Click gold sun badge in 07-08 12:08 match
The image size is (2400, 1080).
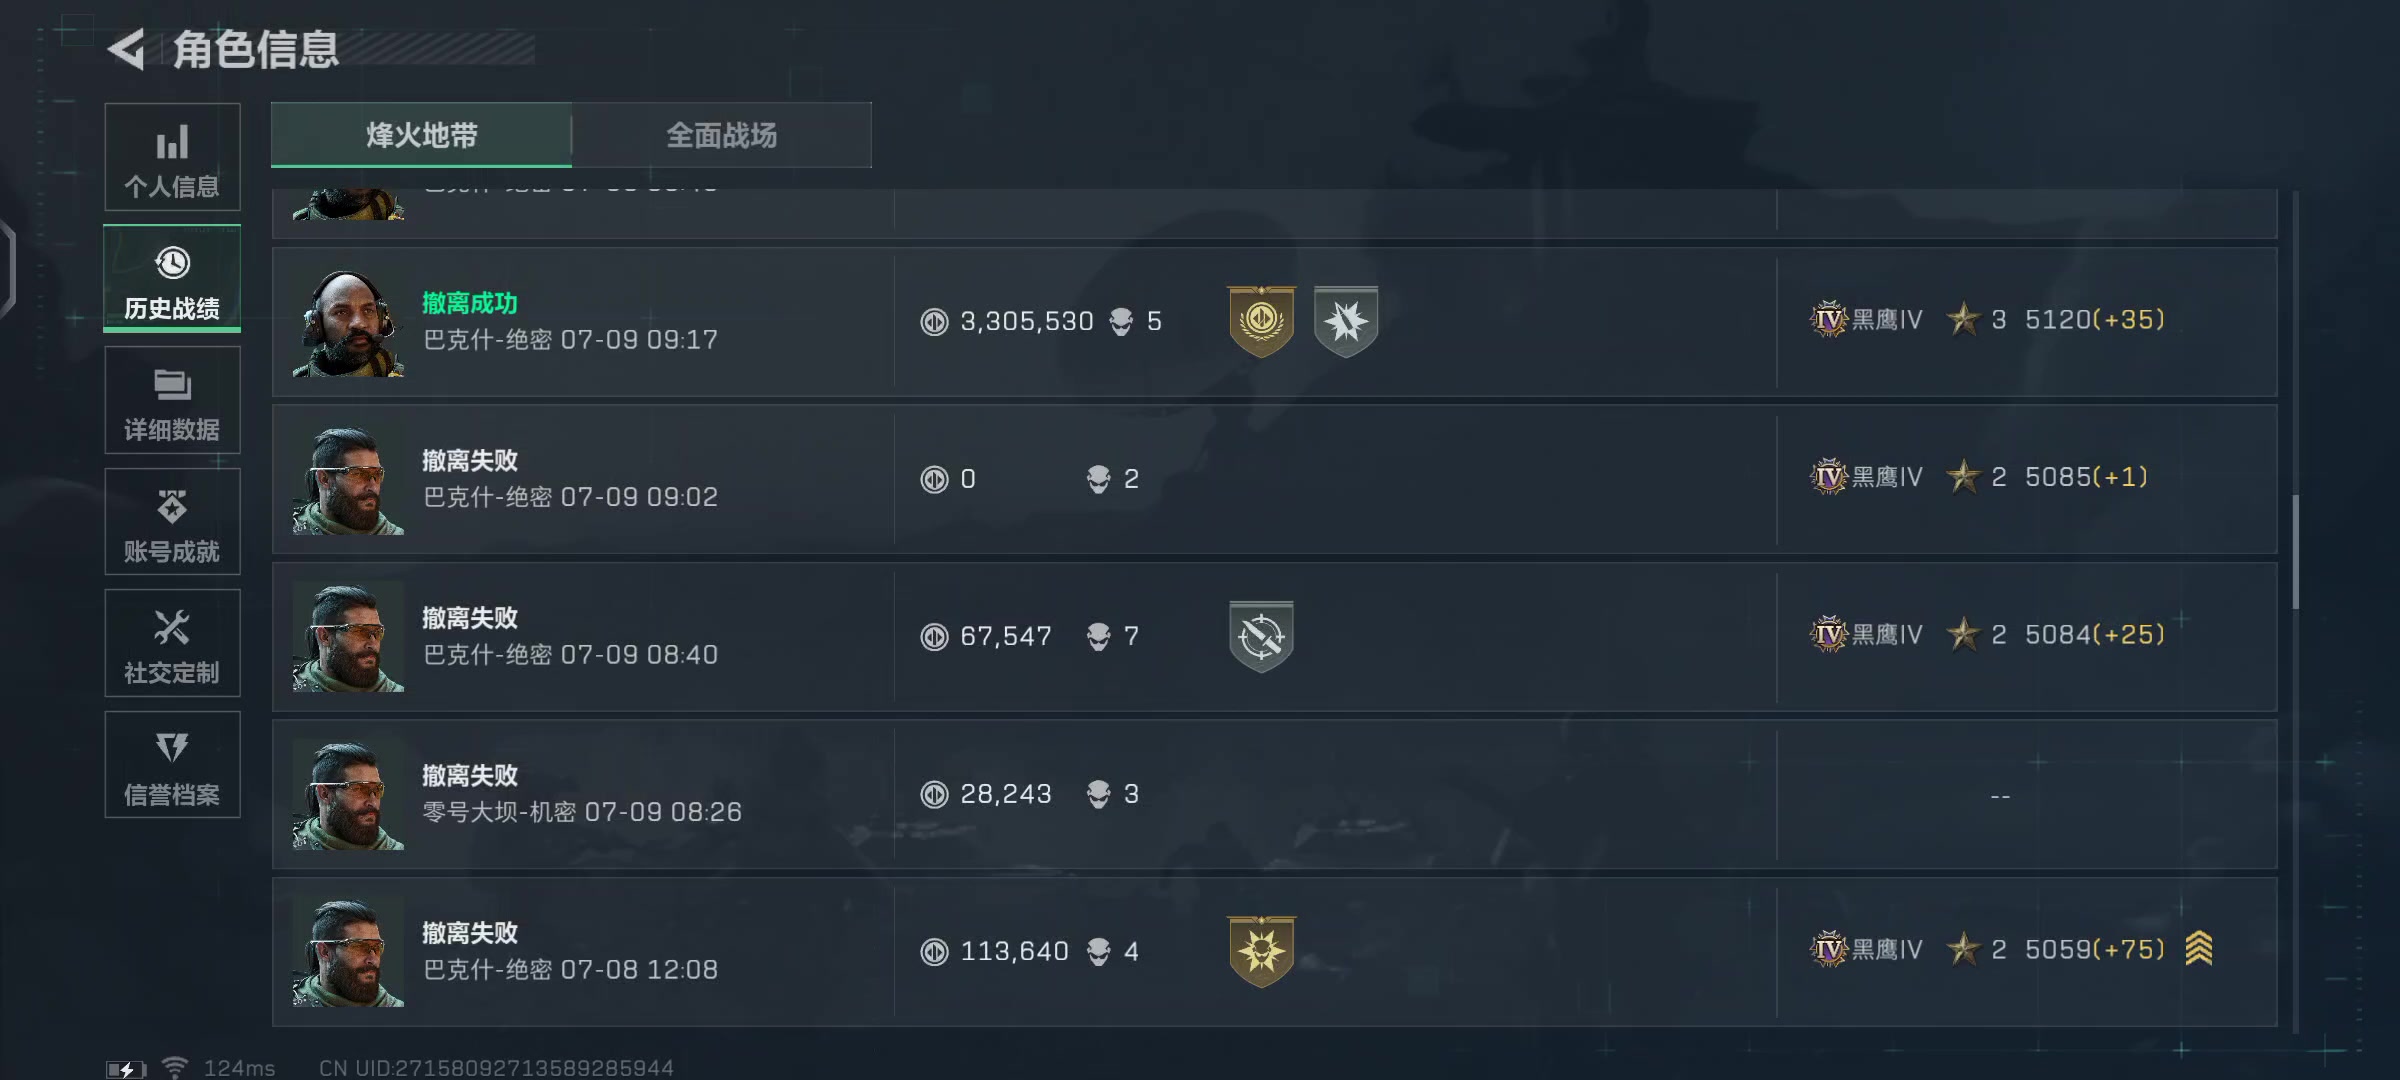pos(1261,951)
